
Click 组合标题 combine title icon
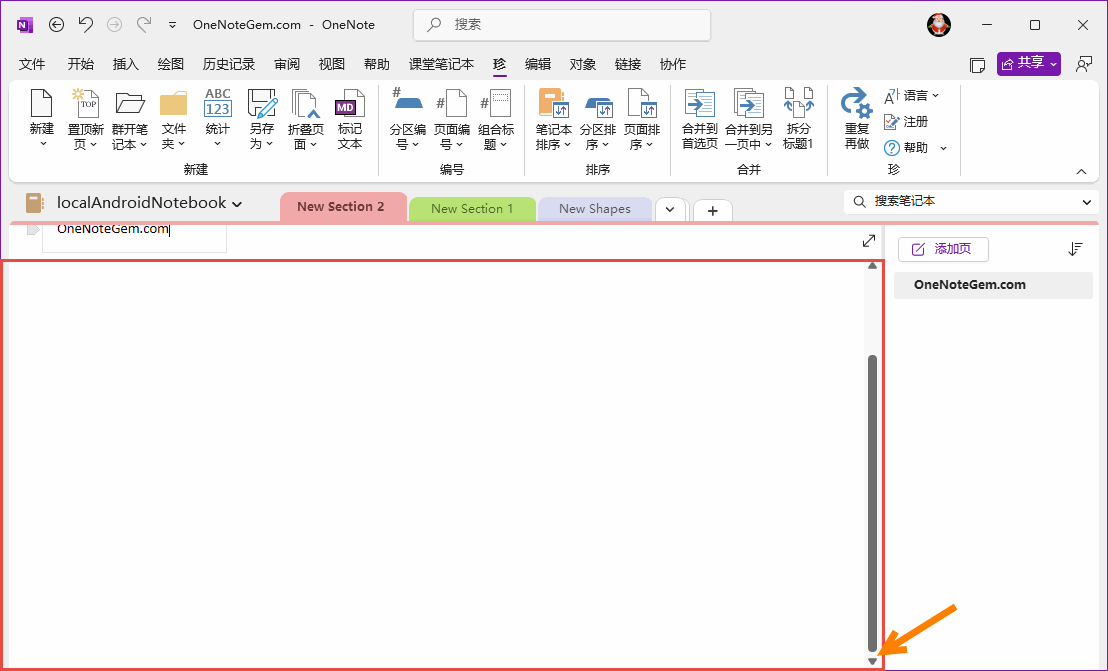click(496, 103)
